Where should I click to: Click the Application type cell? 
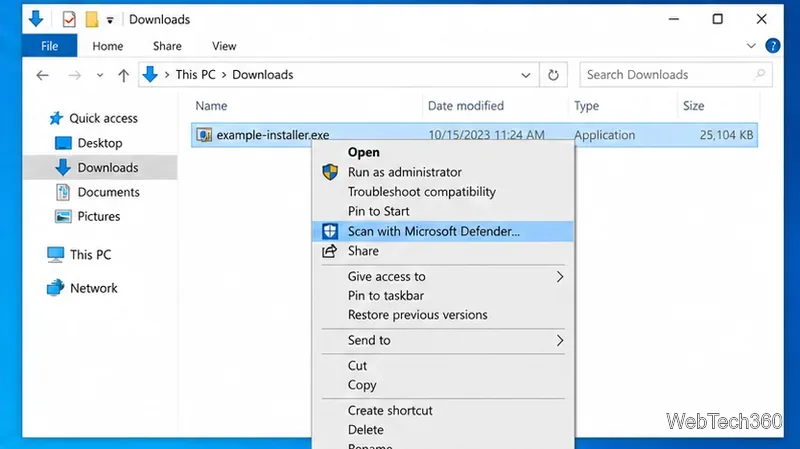click(605, 135)
